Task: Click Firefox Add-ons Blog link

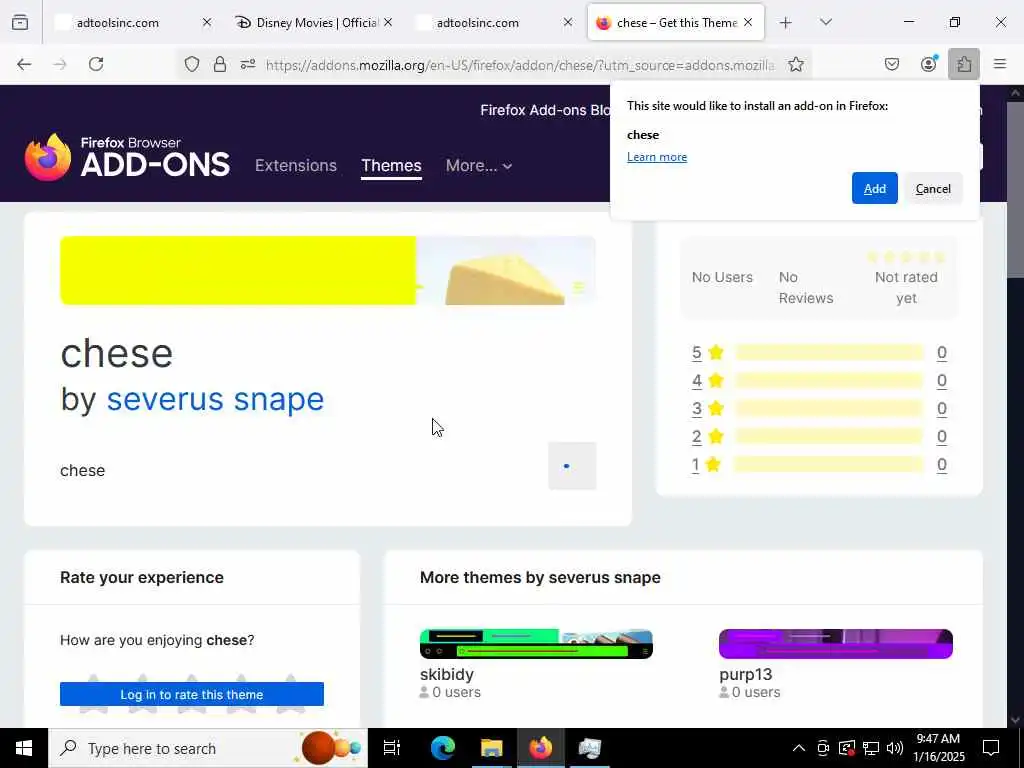Action: pyautogui.click(x=545, y=110)
